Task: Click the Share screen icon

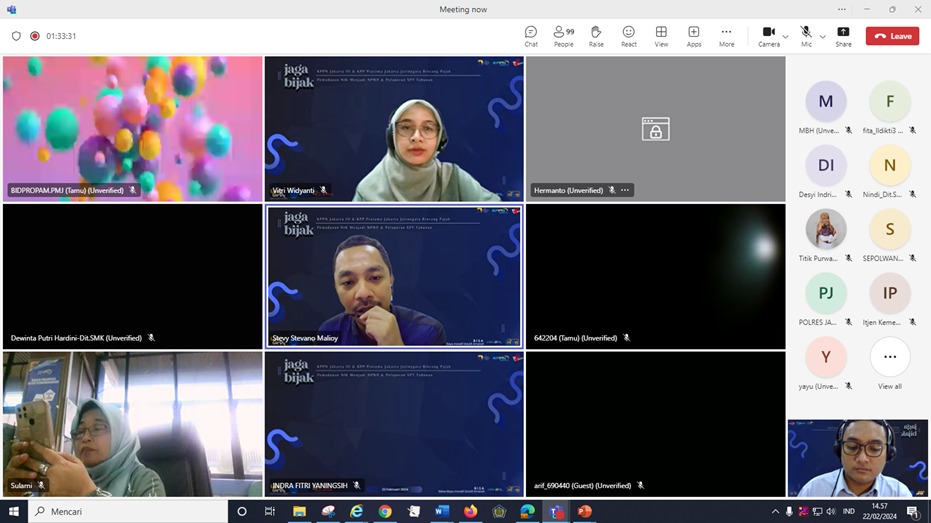Action: click(x=843, y=36)
